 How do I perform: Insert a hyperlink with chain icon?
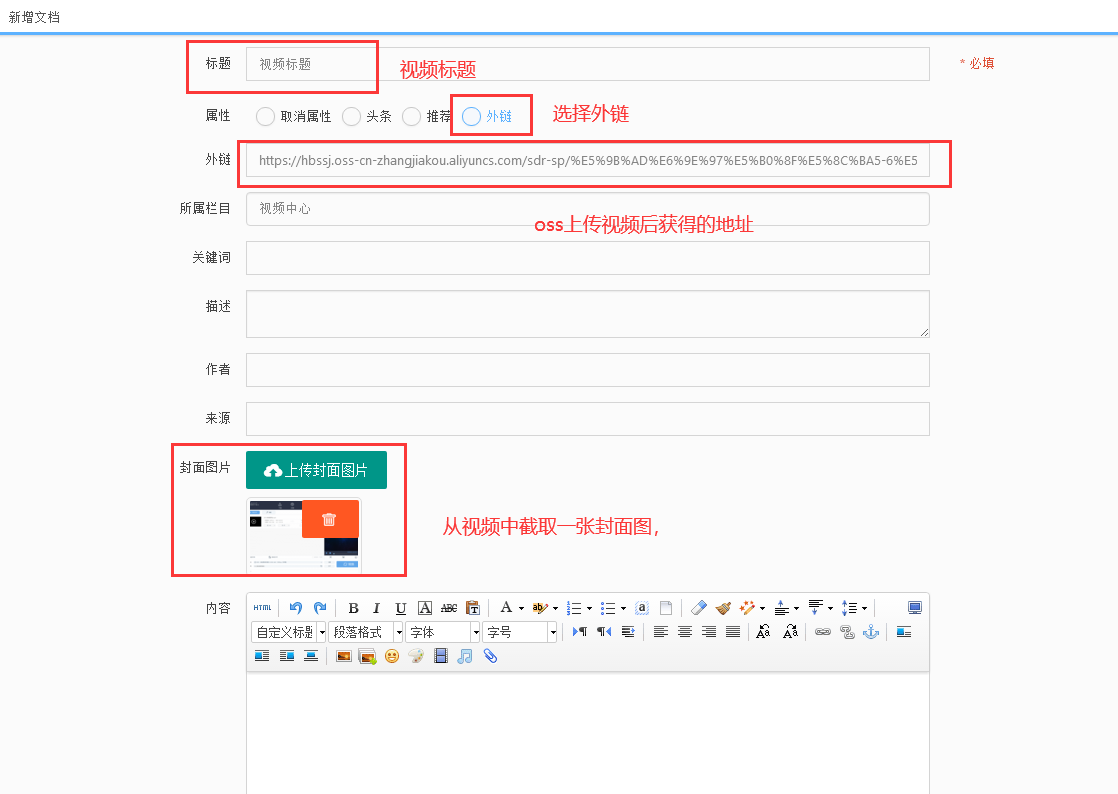(x=823, y=632)
